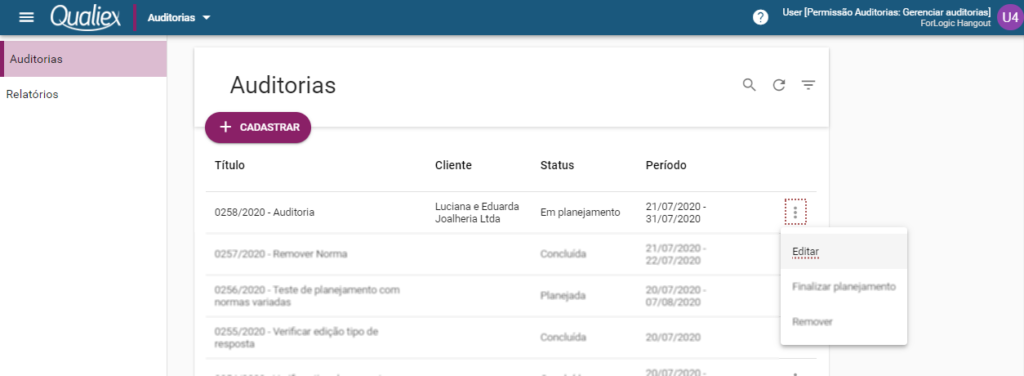The image size is (1024, 376).
Task: Open the U4 user avatar
Action: [x=1009, y=18]
